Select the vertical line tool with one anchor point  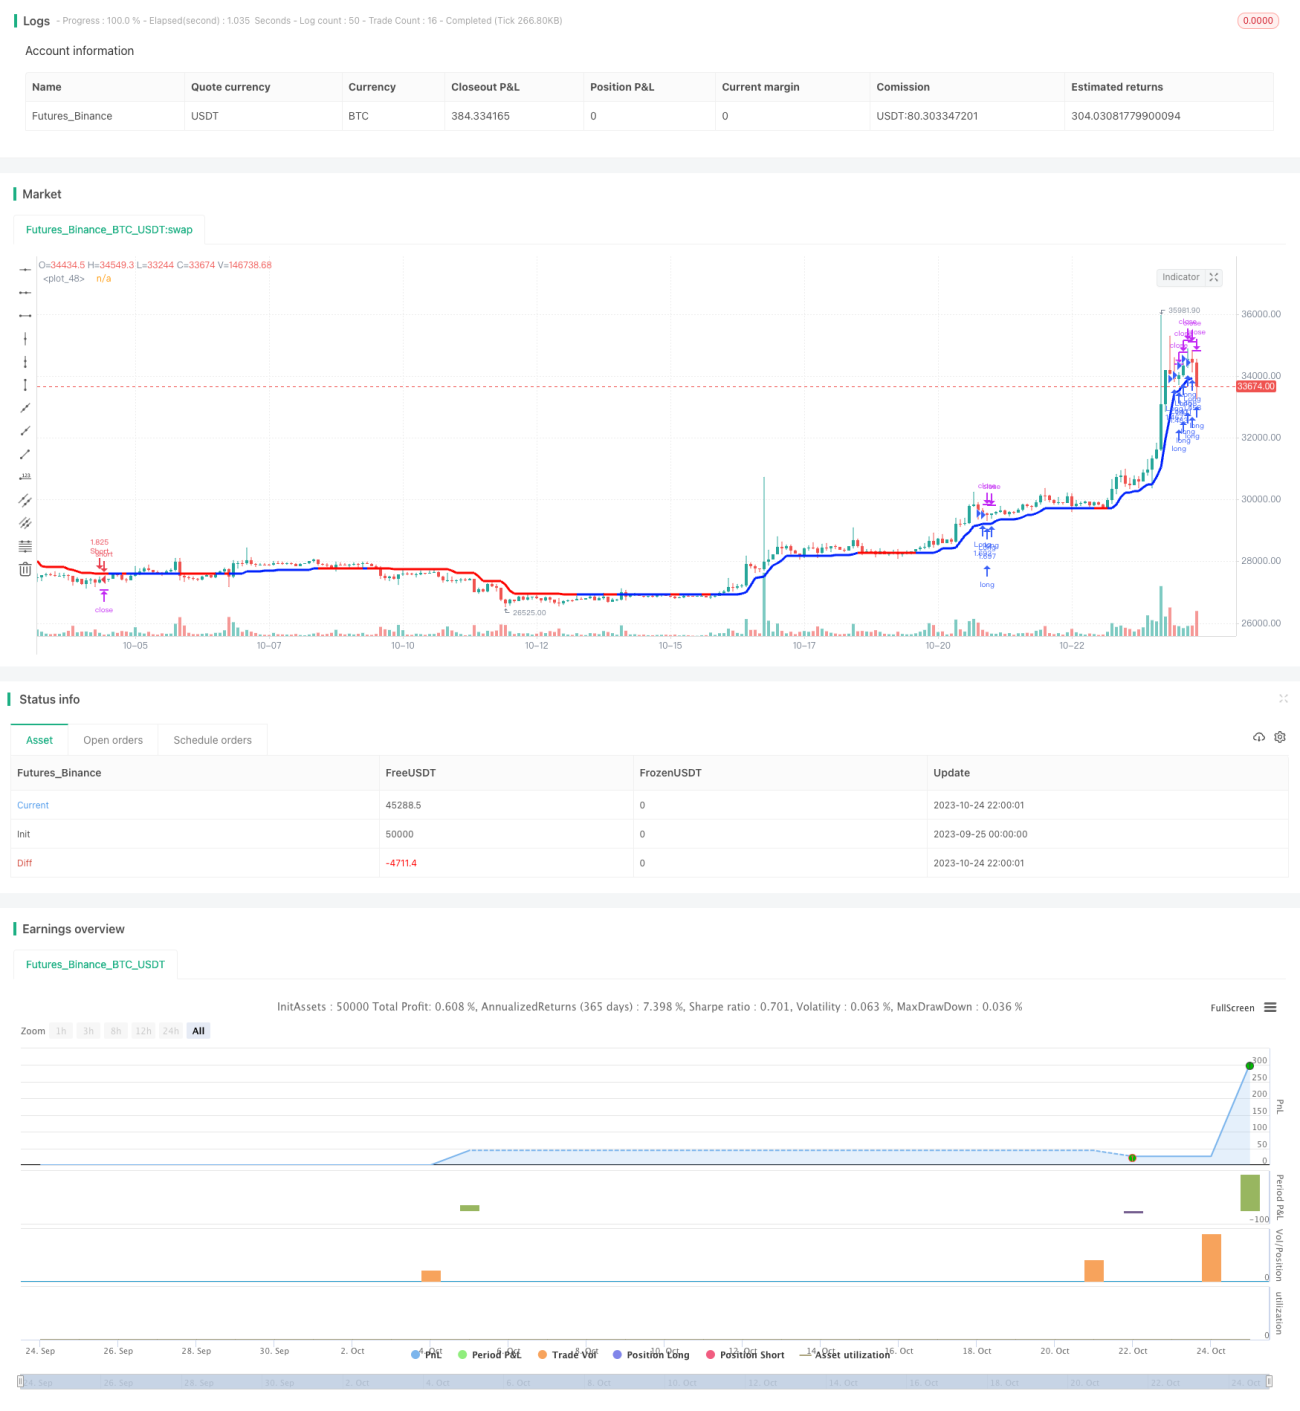[x=25, y=339]
